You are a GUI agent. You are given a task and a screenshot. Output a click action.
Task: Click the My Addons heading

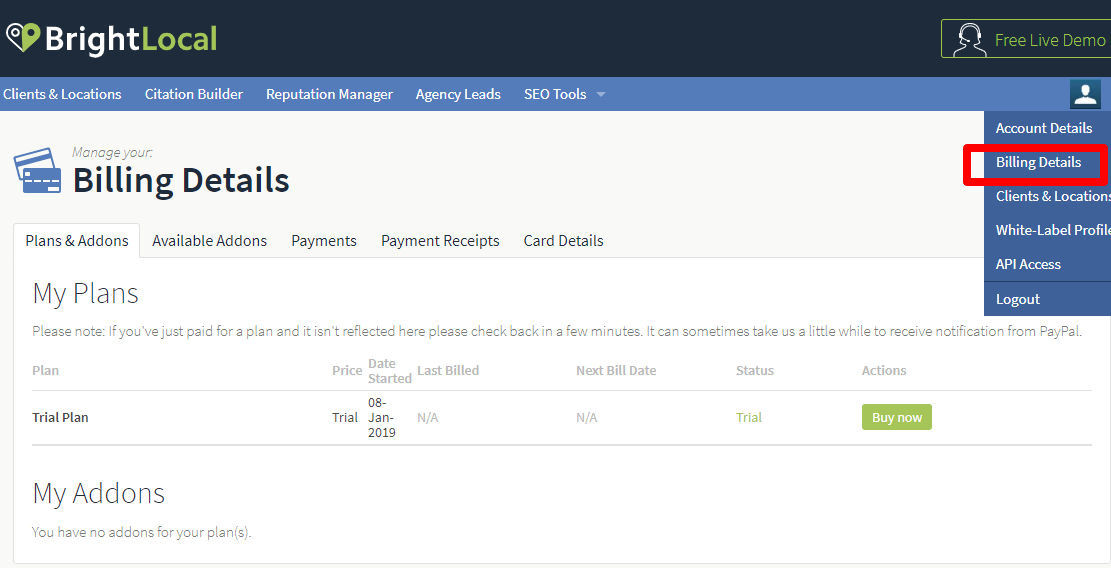pos(98,493)
